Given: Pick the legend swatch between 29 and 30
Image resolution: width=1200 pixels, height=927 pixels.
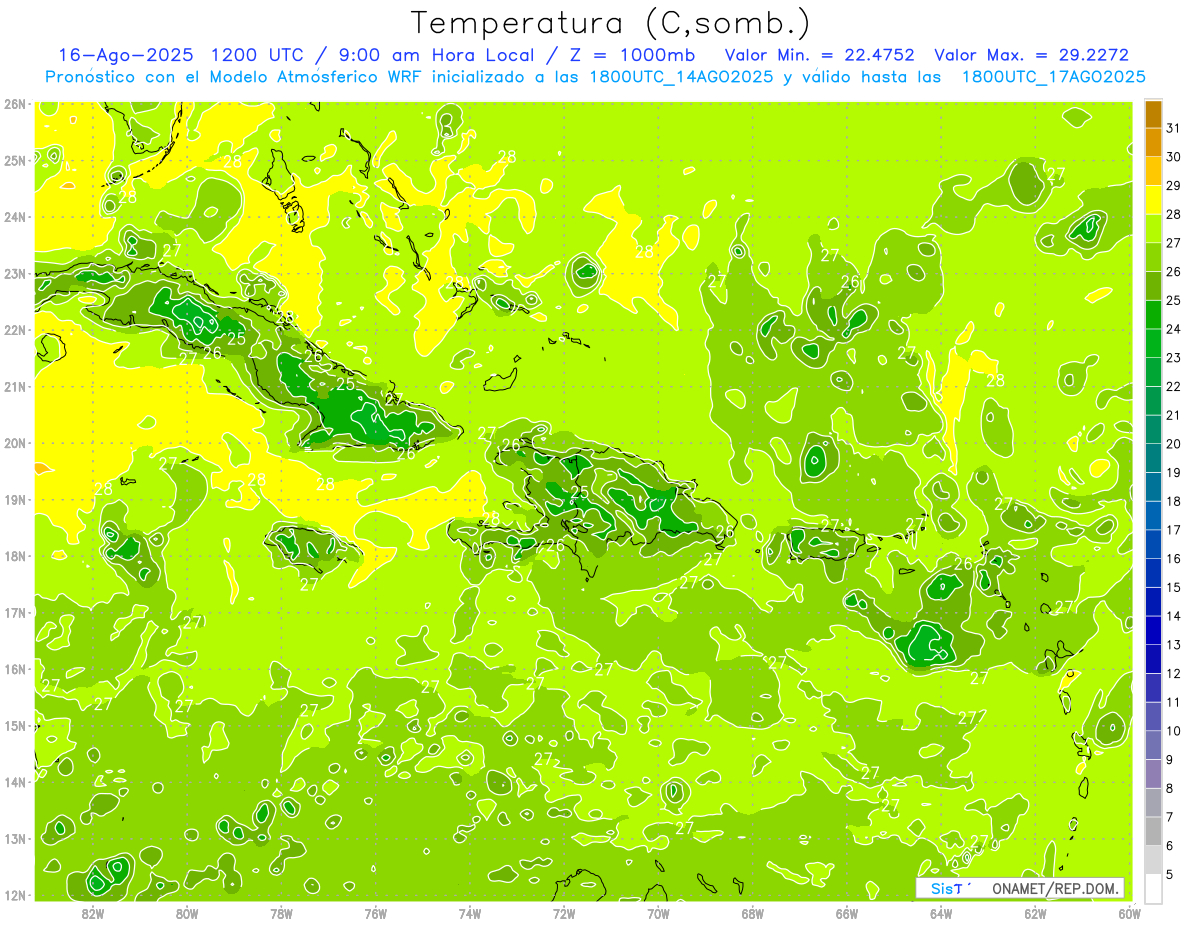Looking at the screenshot, I should click(1153, 171).
